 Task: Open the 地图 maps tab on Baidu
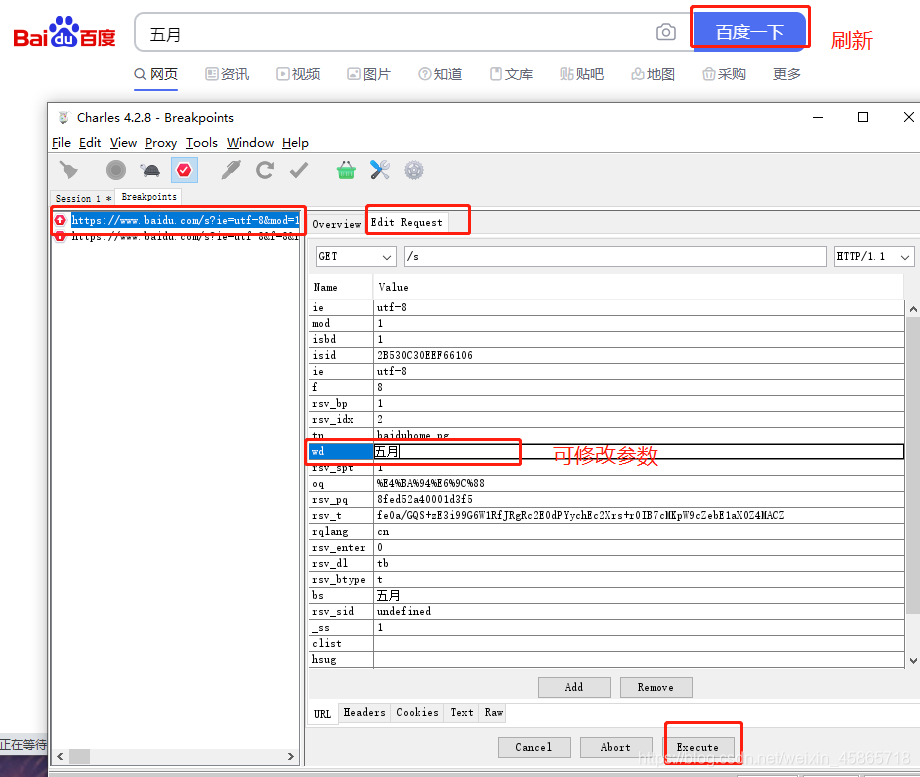tap(653, 74)
